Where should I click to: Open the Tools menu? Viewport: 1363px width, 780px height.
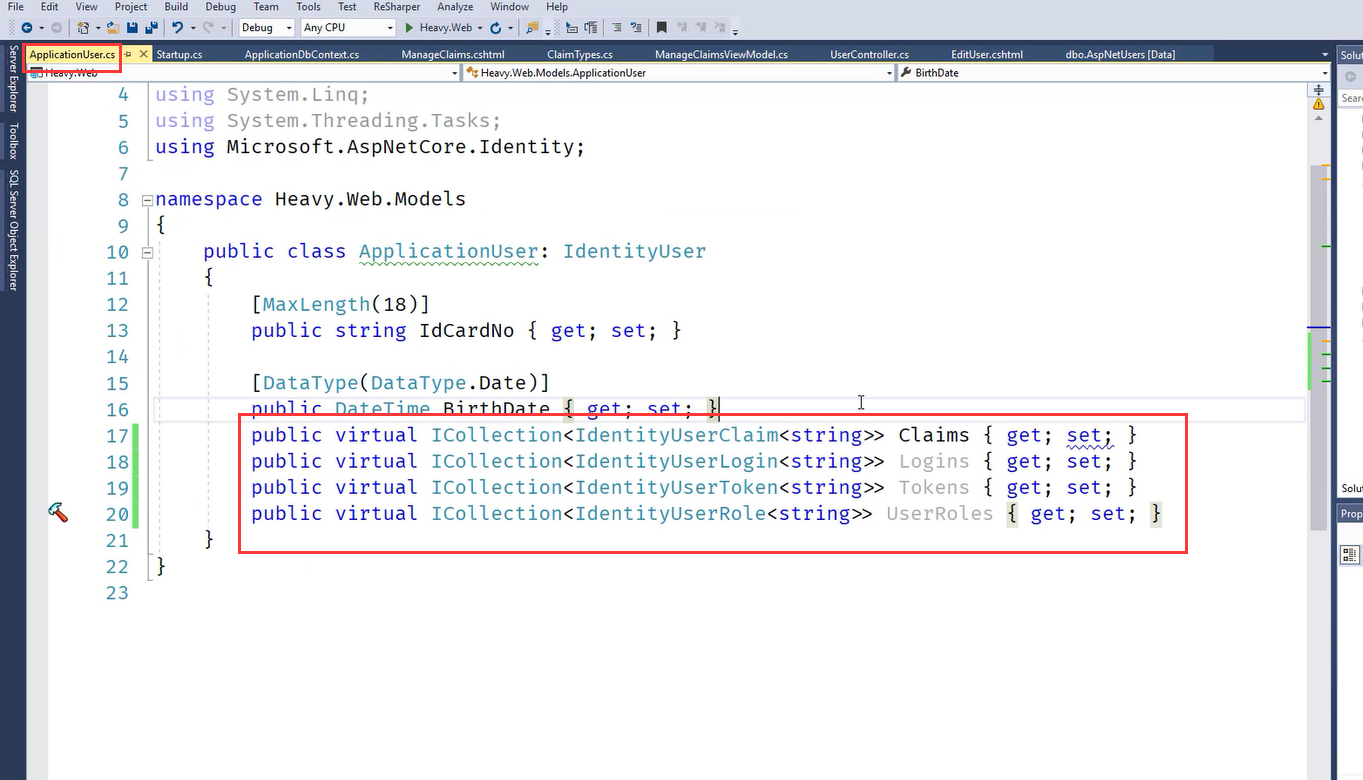pos(308,7)
